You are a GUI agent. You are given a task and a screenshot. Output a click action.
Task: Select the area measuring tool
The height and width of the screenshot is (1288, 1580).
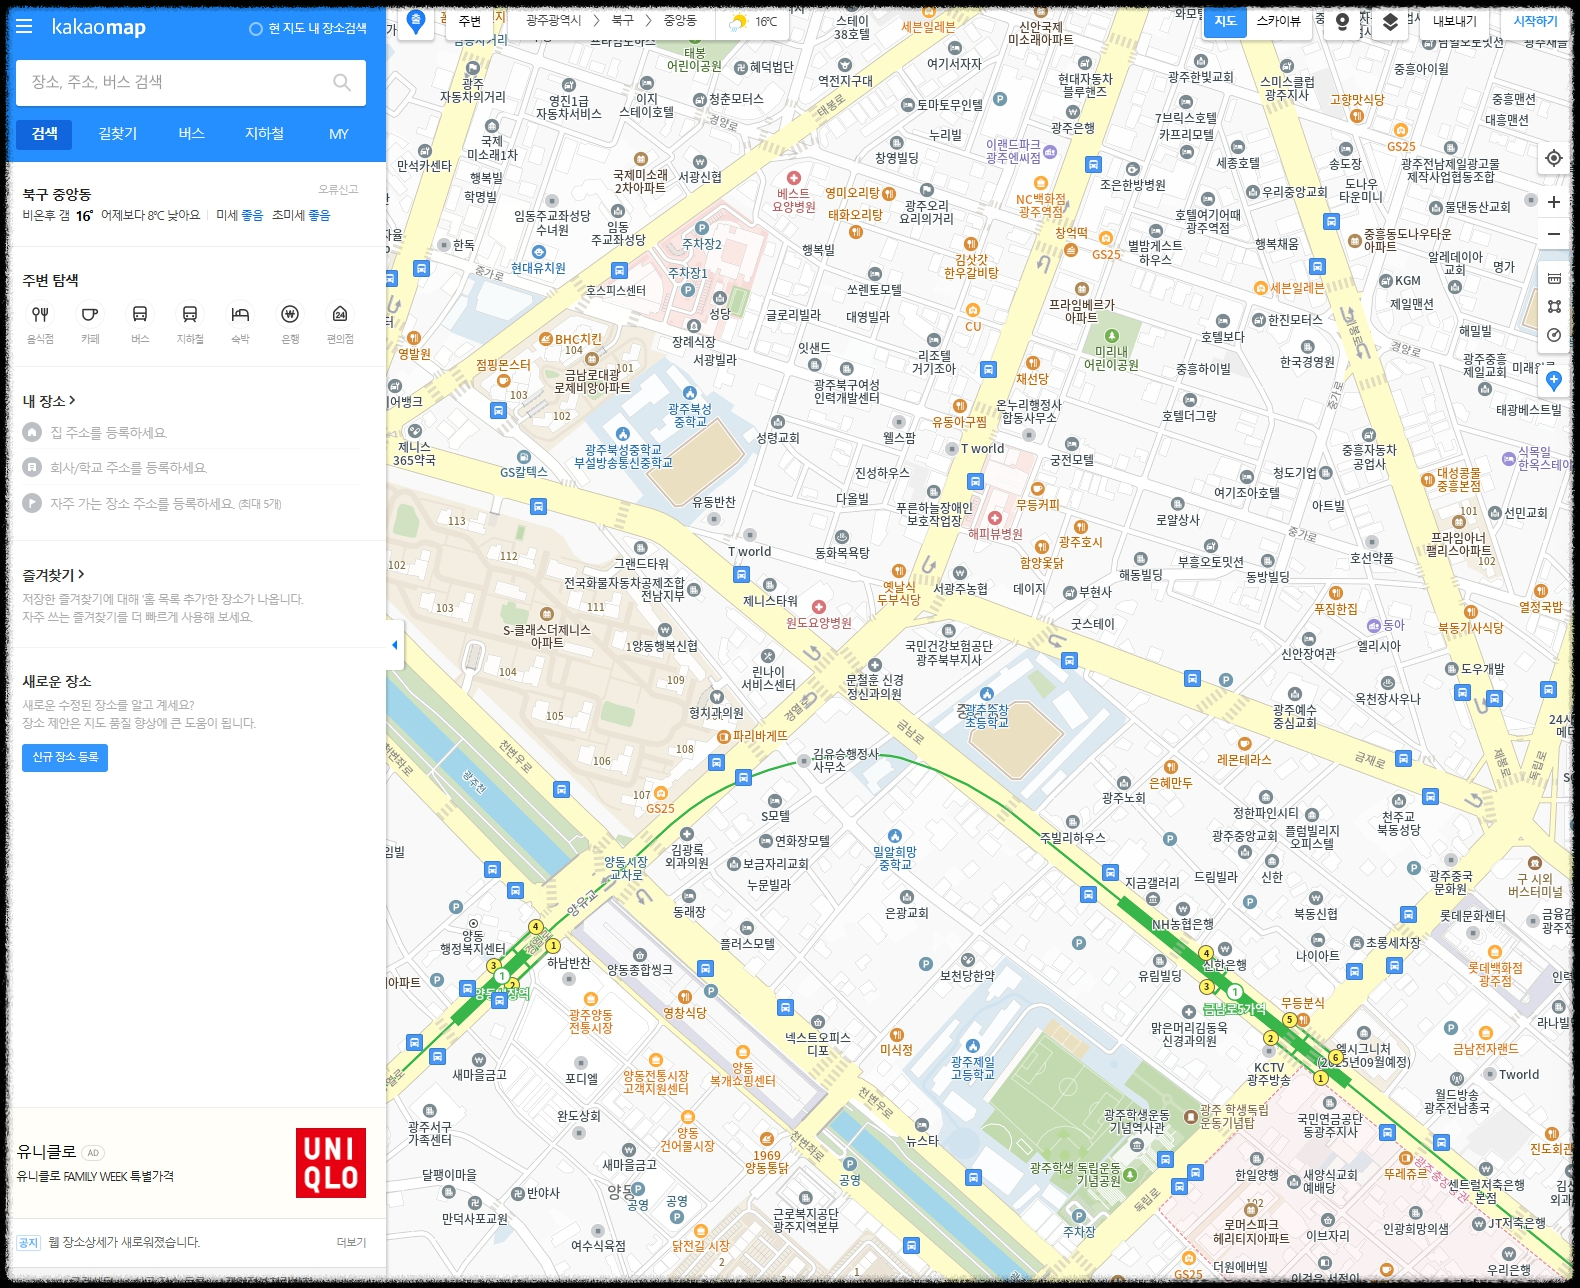[x=1553, y=306]
